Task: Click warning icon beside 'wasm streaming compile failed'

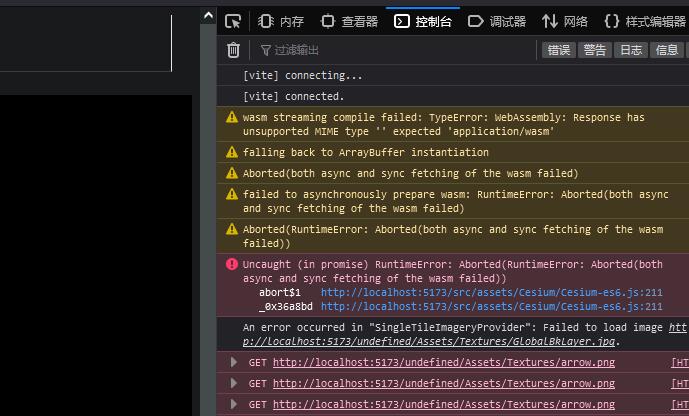Action: [232, 117]
